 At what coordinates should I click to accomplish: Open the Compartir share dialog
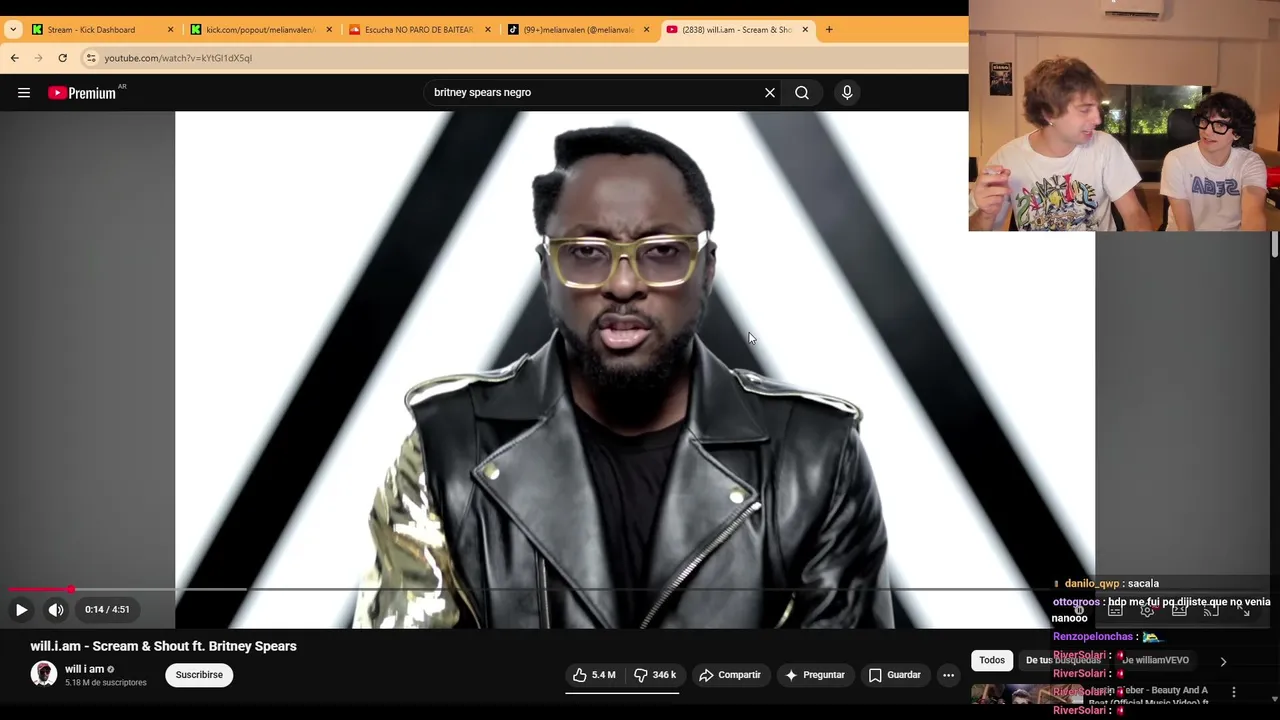[x=730, y=675]
